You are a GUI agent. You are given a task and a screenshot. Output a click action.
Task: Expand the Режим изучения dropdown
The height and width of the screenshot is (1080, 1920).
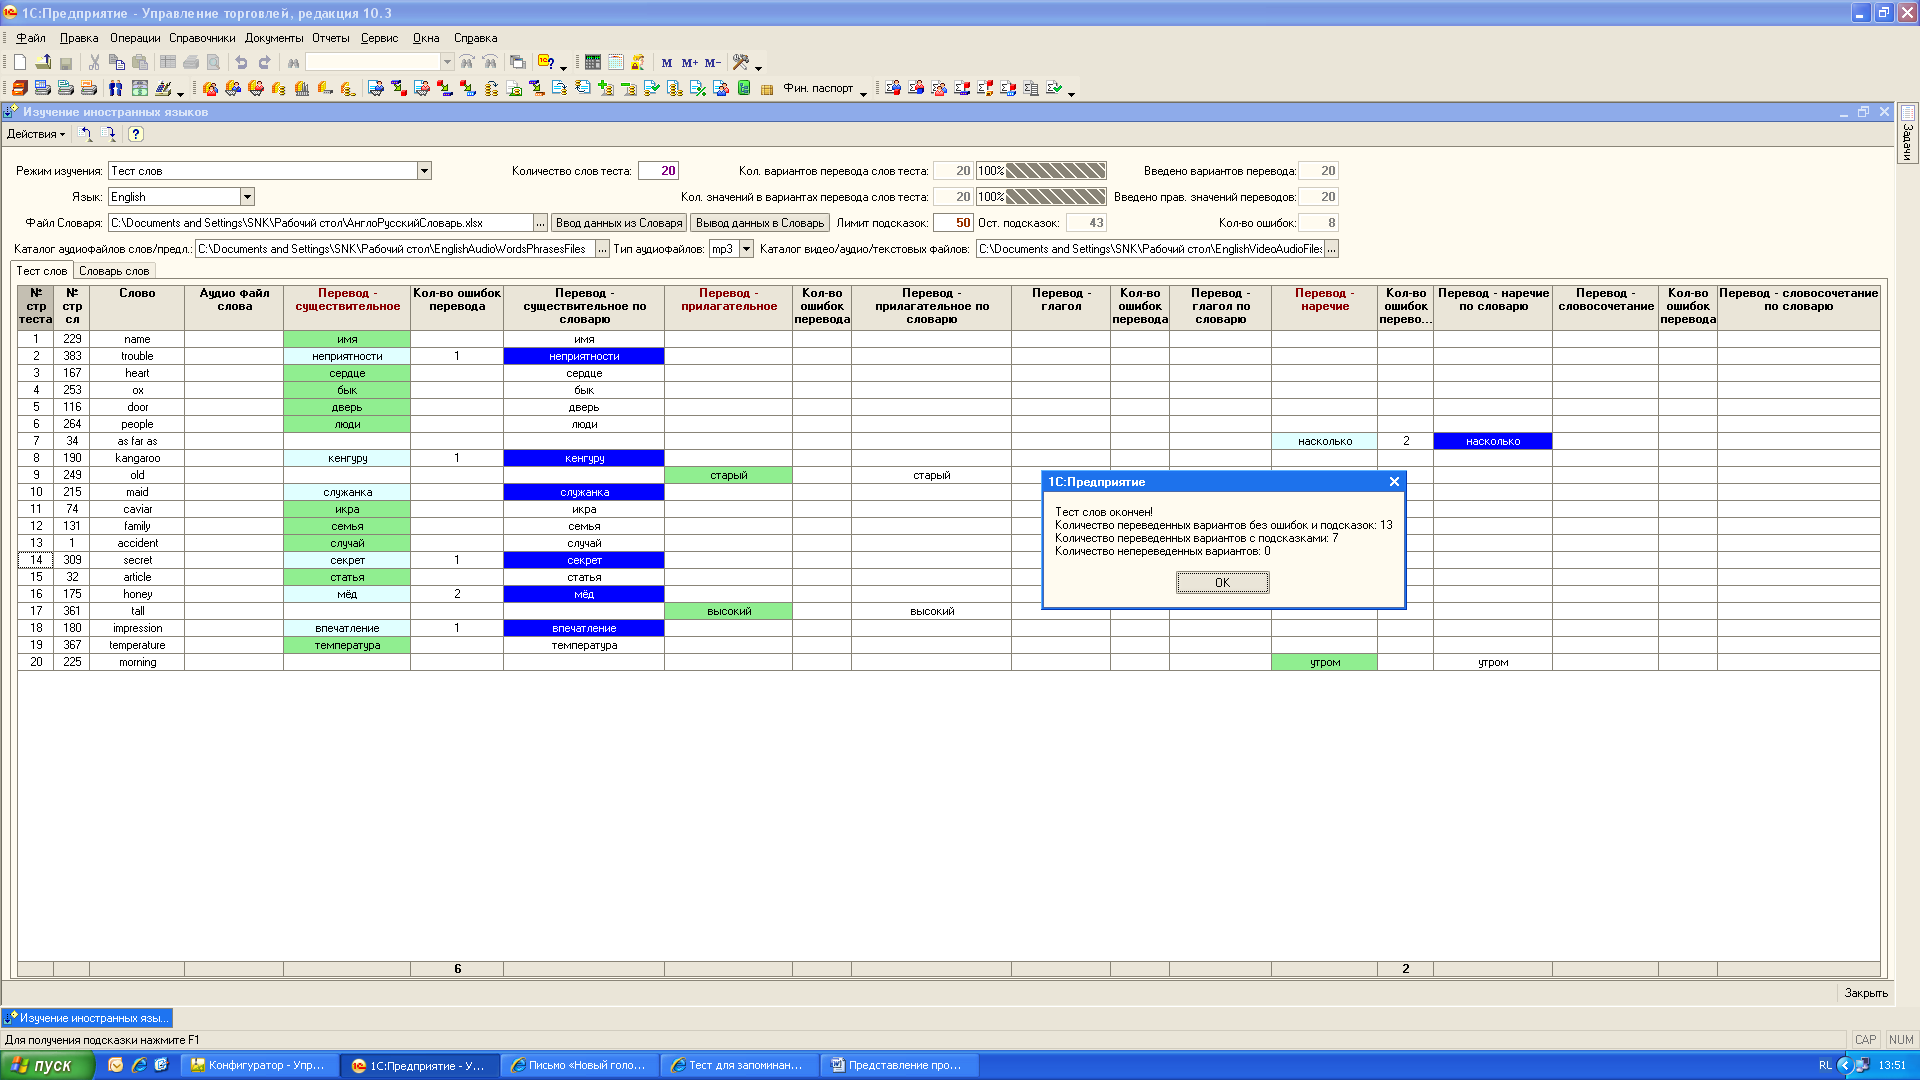[424, 171]
